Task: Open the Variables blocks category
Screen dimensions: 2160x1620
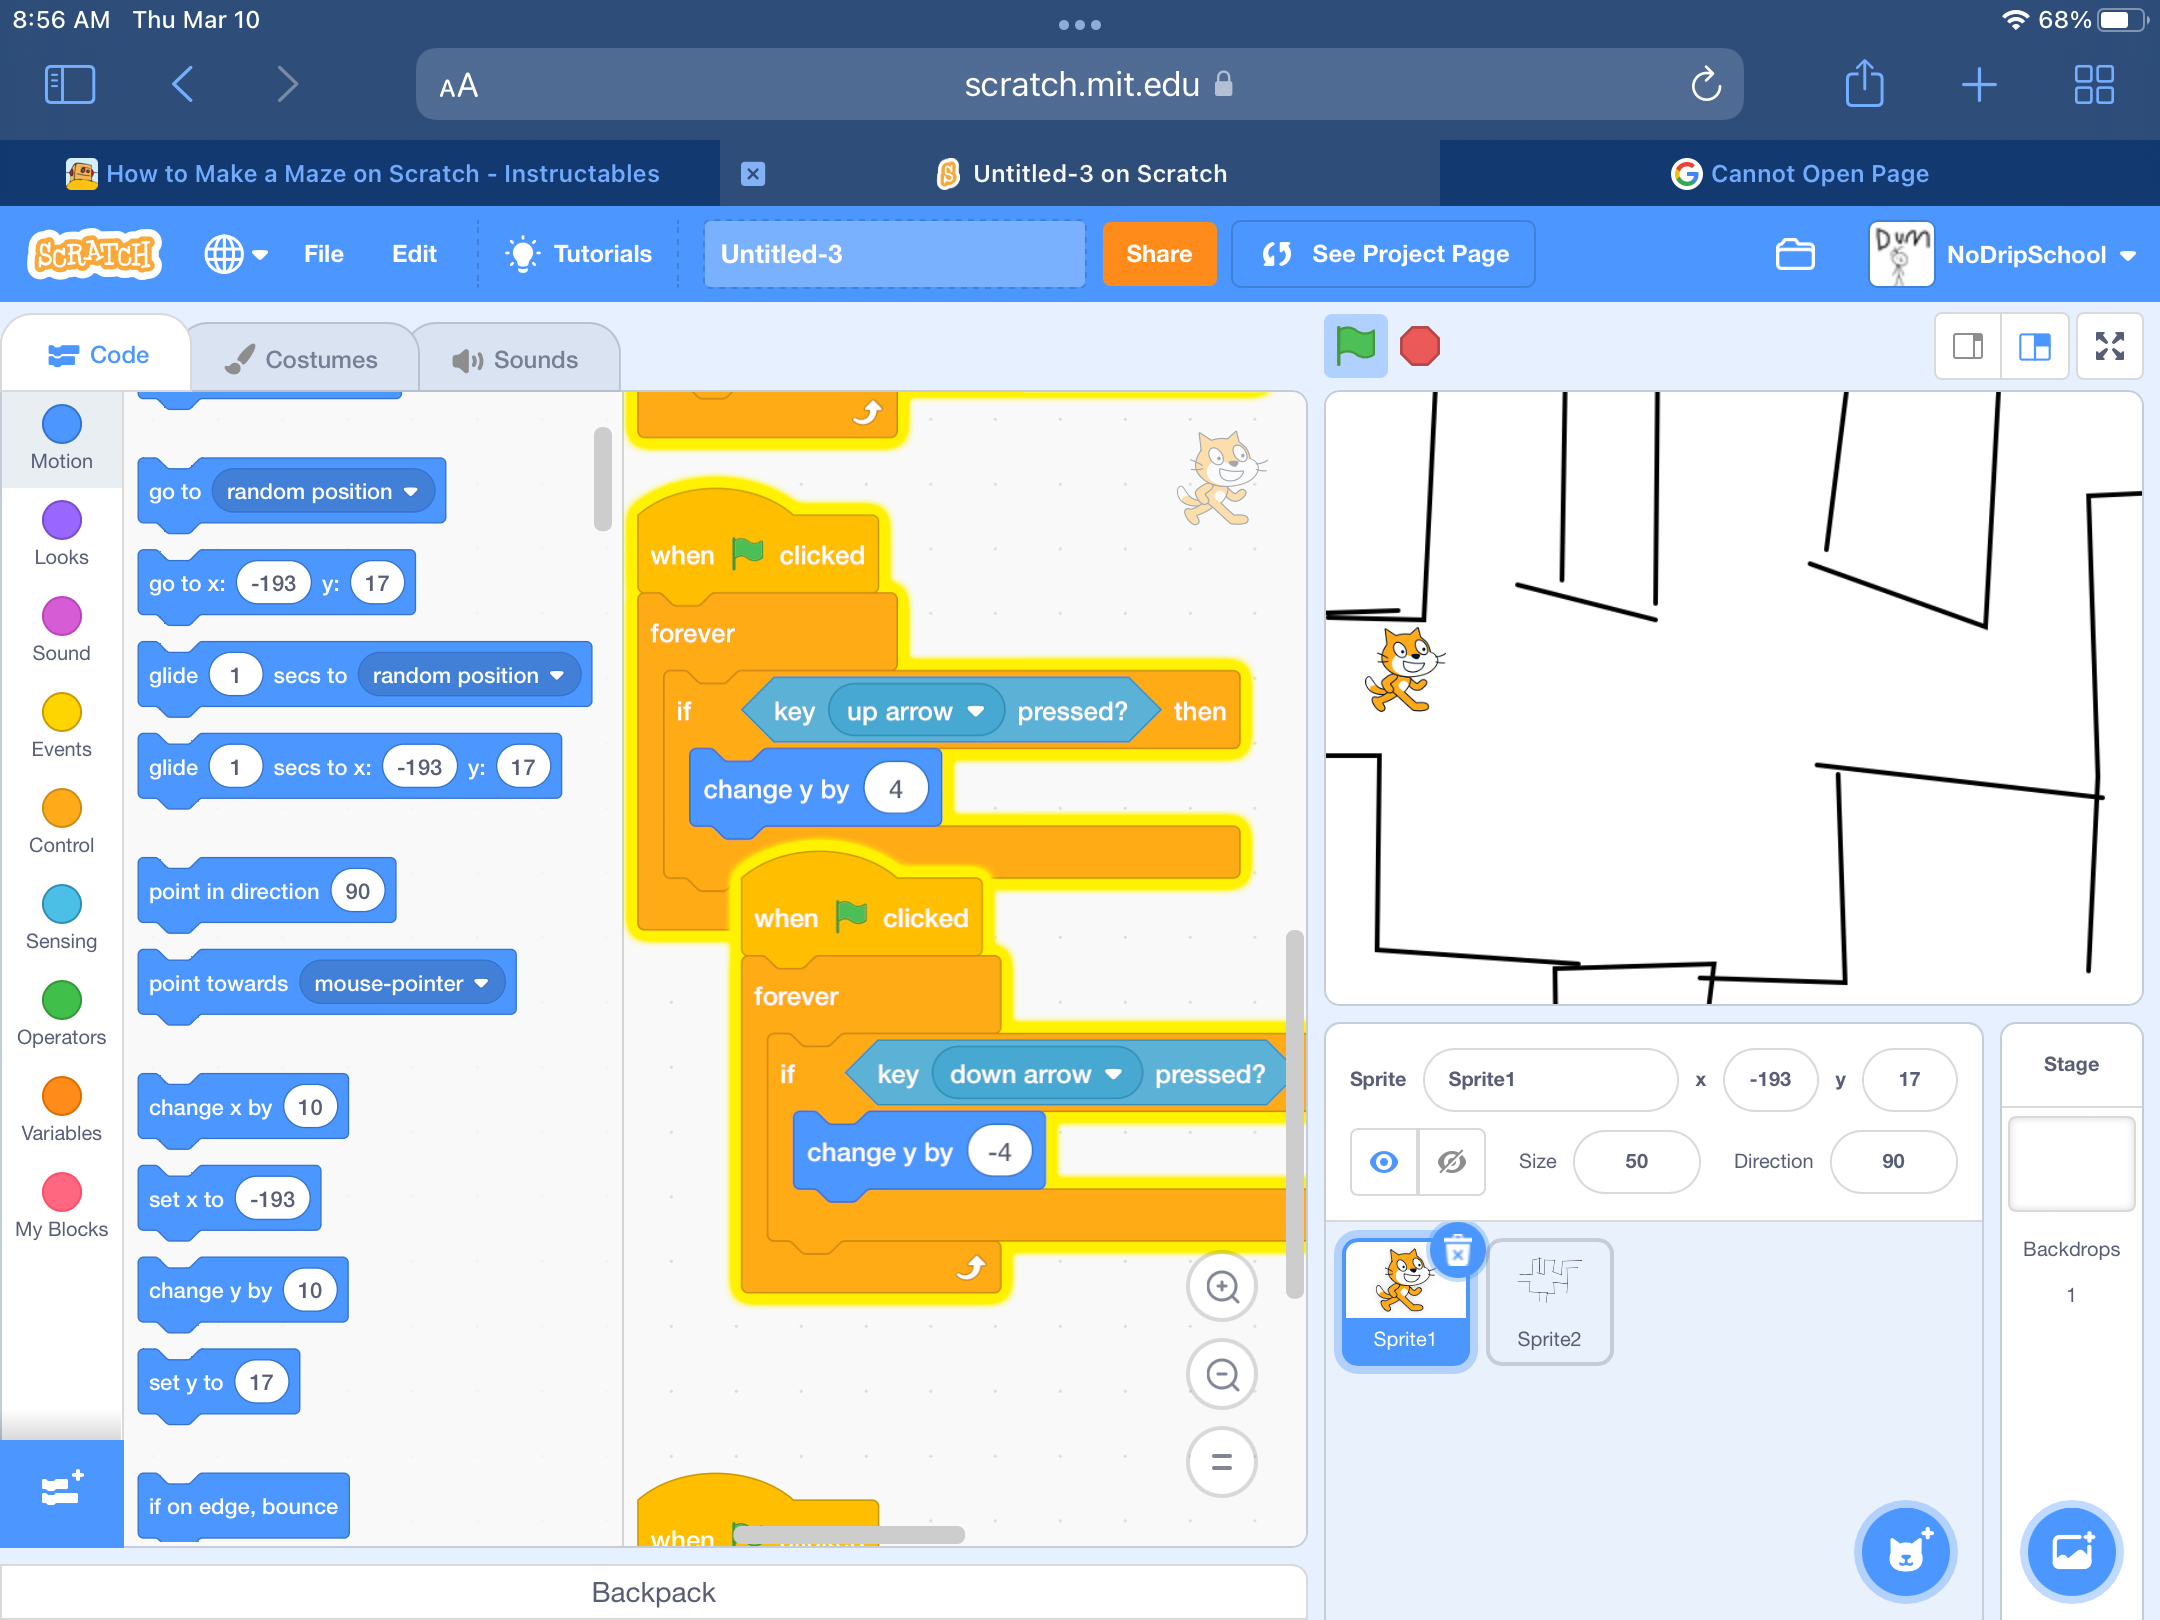Action: [x=61, y=1108]
